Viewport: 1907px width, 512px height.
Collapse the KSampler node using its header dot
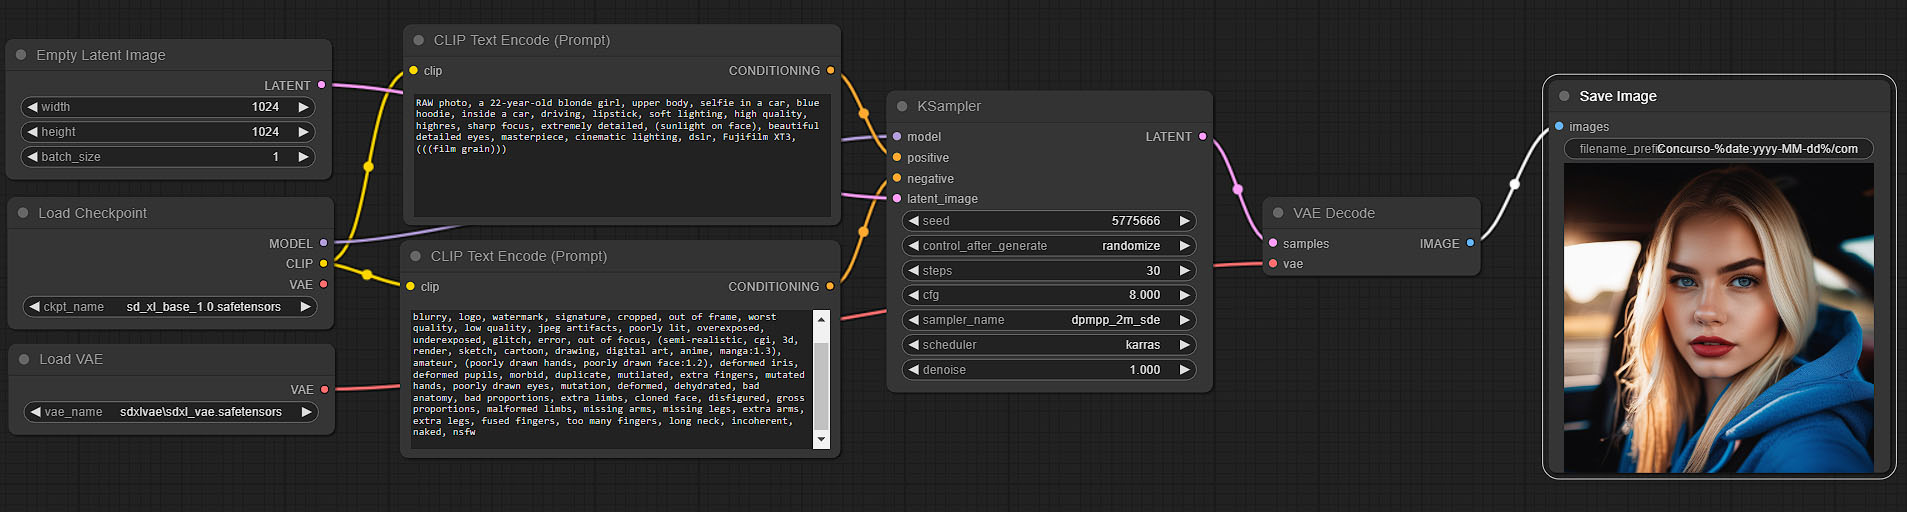pyautogui.click(x=902, y=106)
